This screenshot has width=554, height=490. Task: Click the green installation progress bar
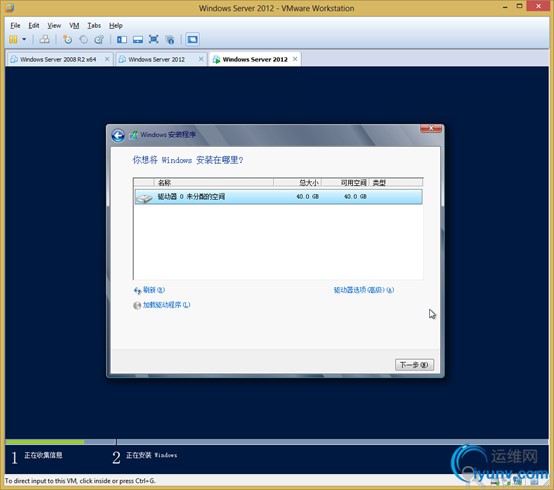pos(45,442)
